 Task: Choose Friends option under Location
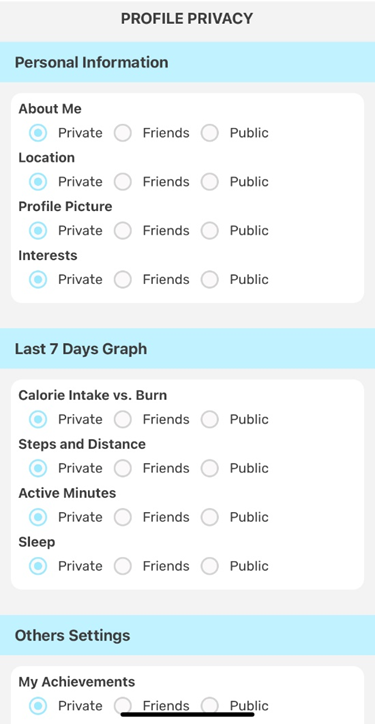pyautogui.click(x=123, y=182)
